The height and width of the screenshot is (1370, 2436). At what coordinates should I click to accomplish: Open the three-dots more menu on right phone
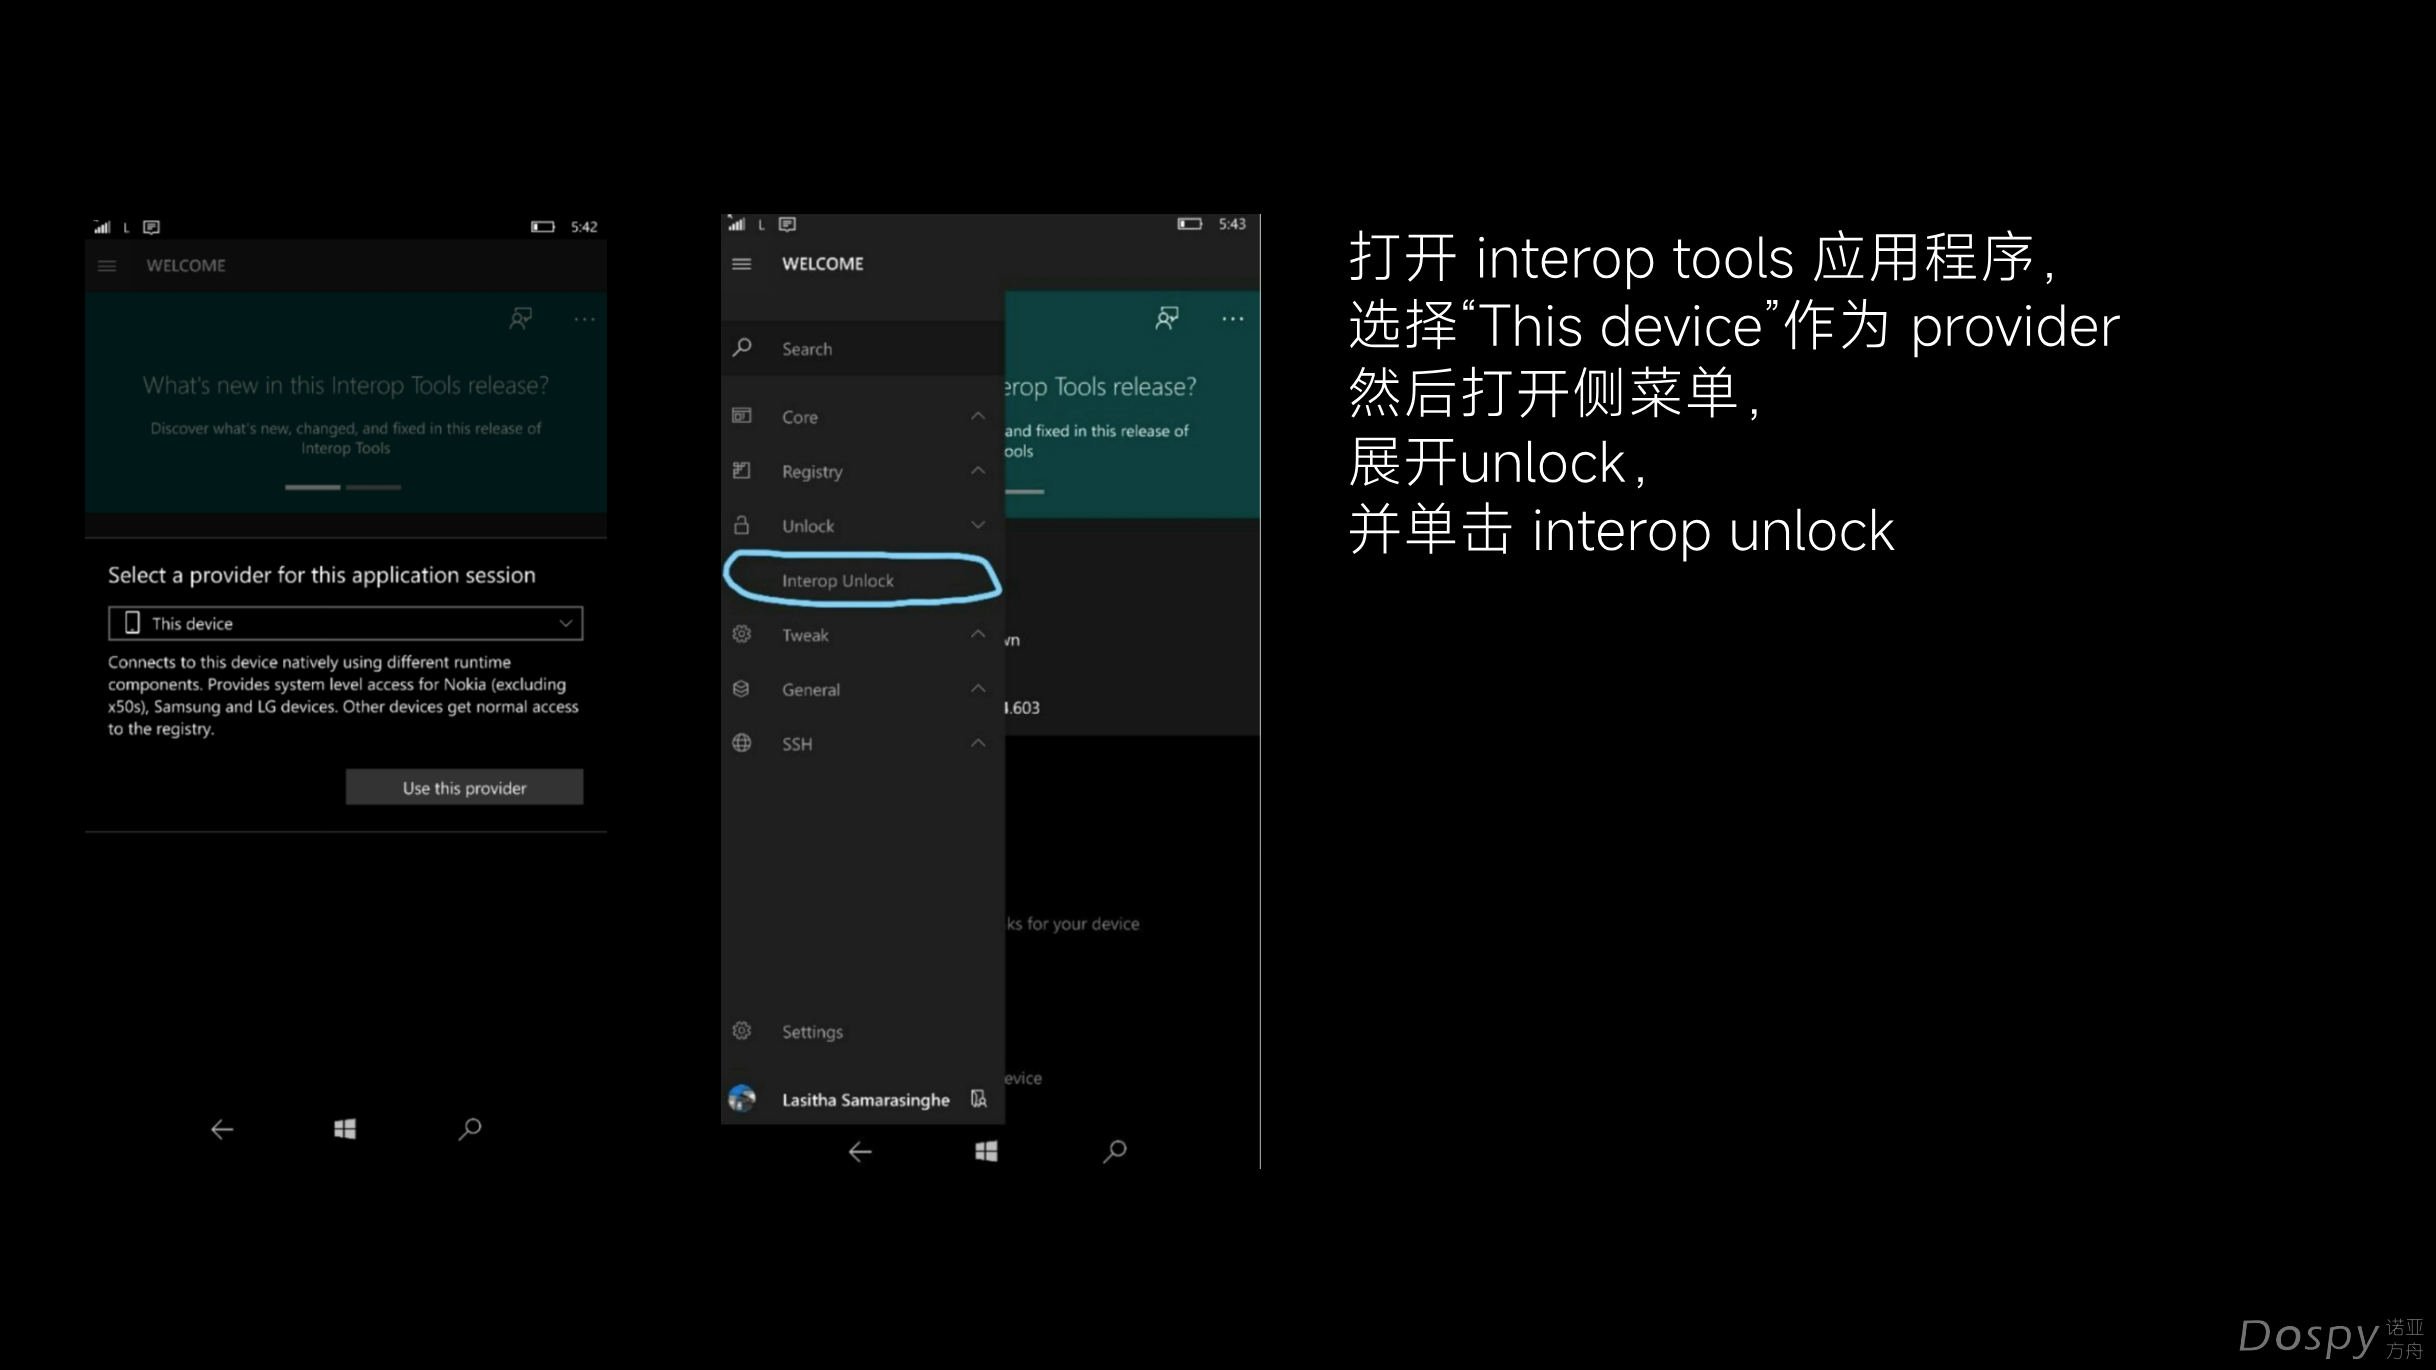pyautogui.click(x=1232, y=319)
